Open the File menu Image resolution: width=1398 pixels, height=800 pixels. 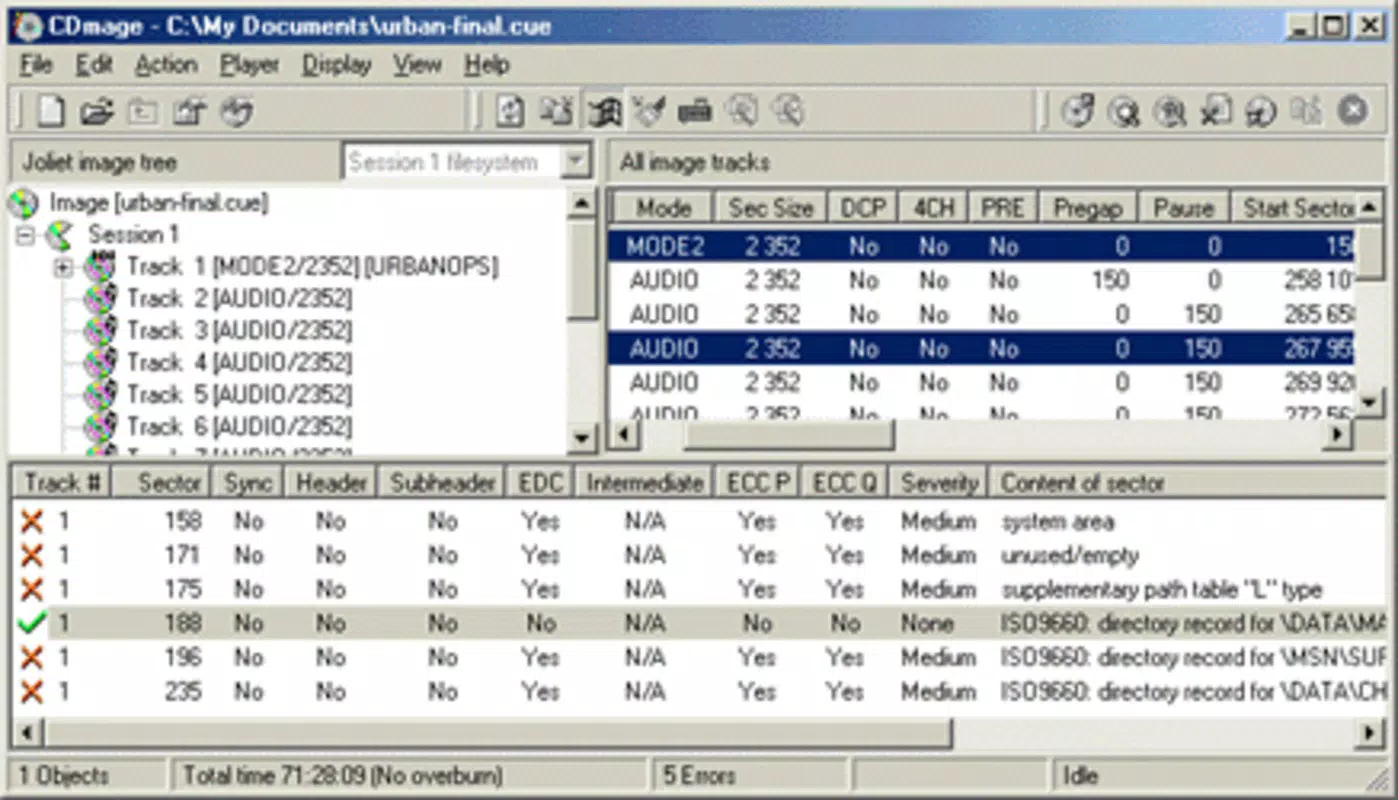tap(36, 65)
